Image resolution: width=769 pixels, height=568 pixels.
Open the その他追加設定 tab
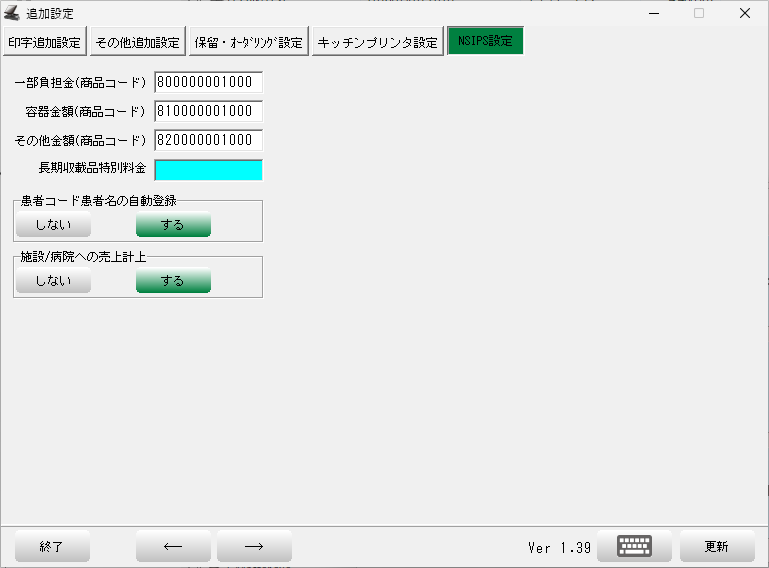[137, 42]
